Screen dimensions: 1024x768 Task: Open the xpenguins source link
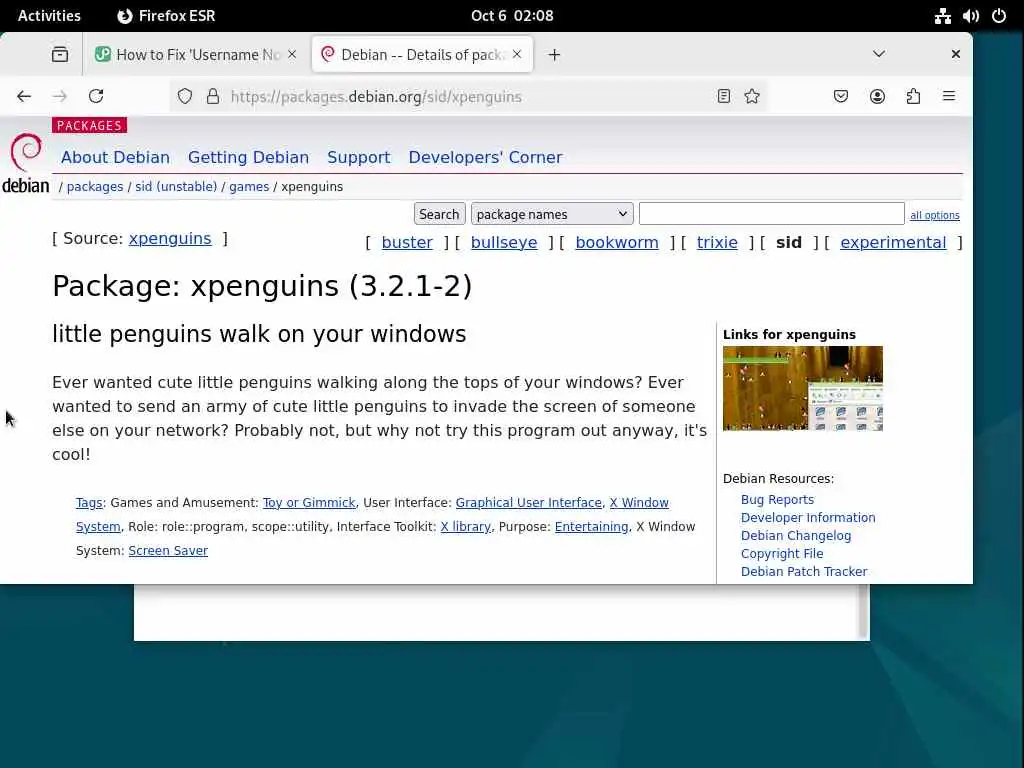[170, 238]
